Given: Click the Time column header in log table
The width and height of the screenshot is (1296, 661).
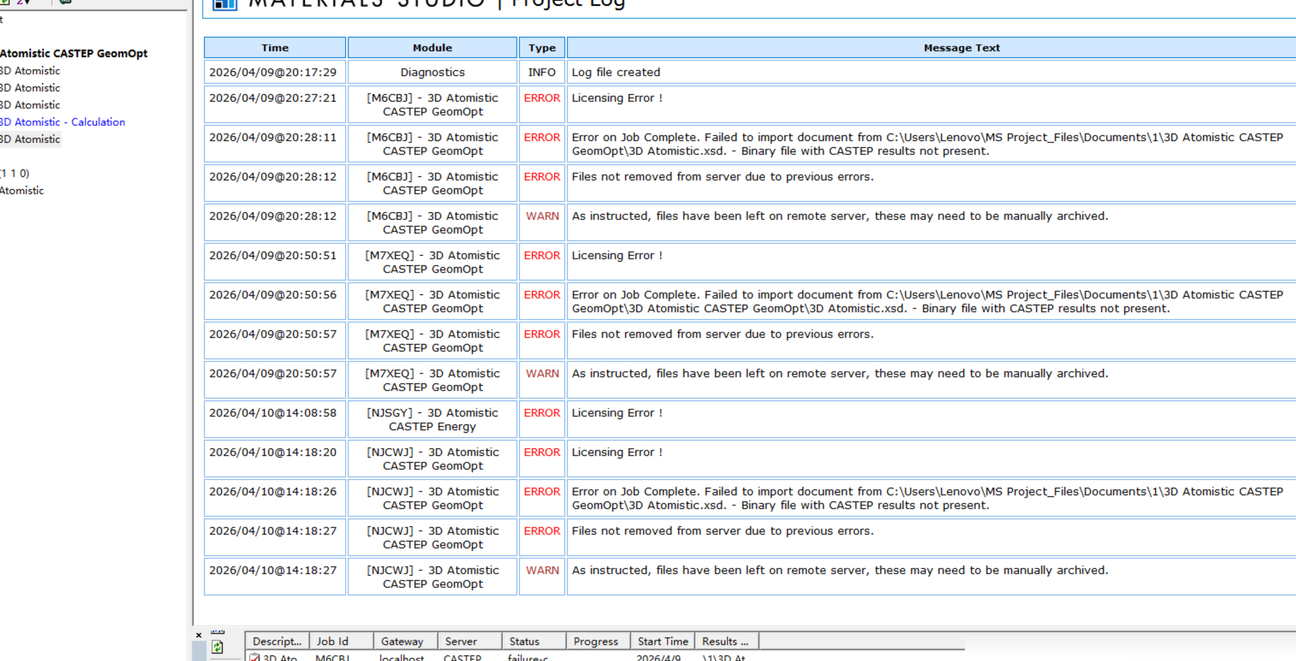Looking at the screenshot, I should point(275,48).
